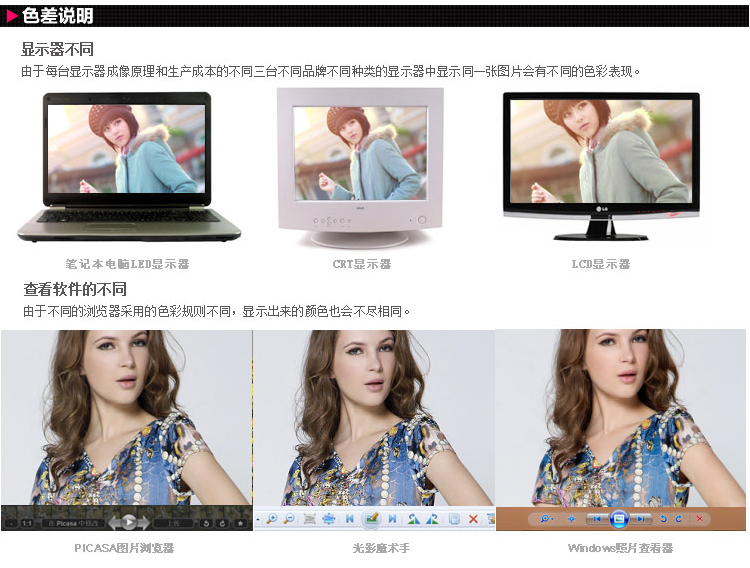
Task: Click the Picasa 1:1 actual size button
Action: pos(27,523)
